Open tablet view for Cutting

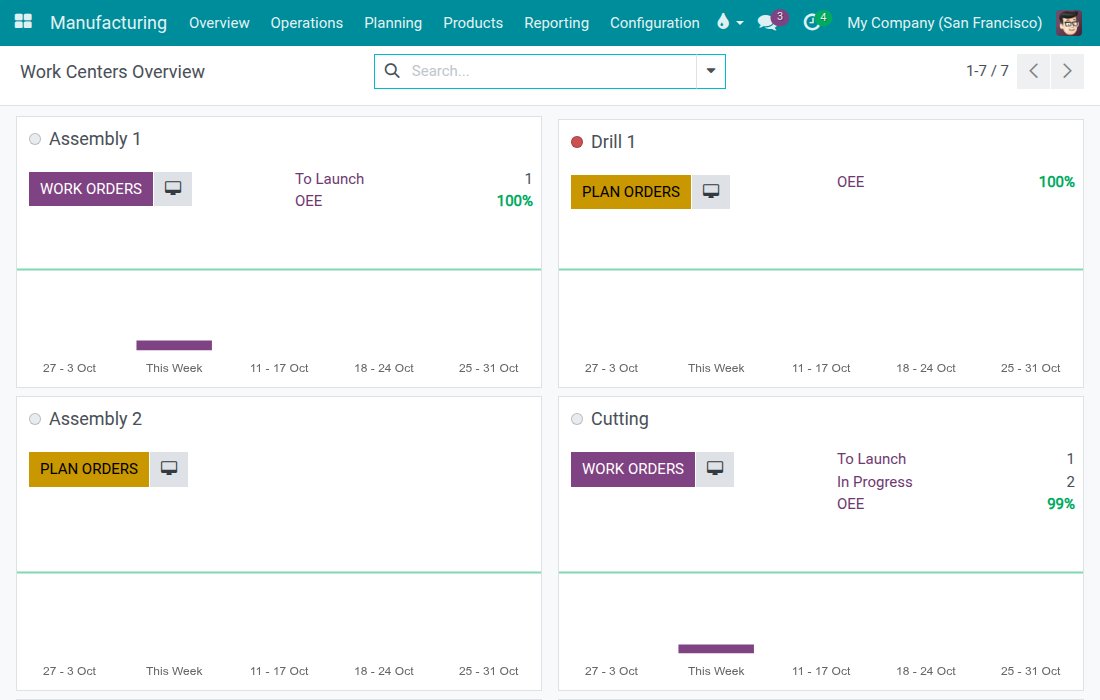[715, 469]
